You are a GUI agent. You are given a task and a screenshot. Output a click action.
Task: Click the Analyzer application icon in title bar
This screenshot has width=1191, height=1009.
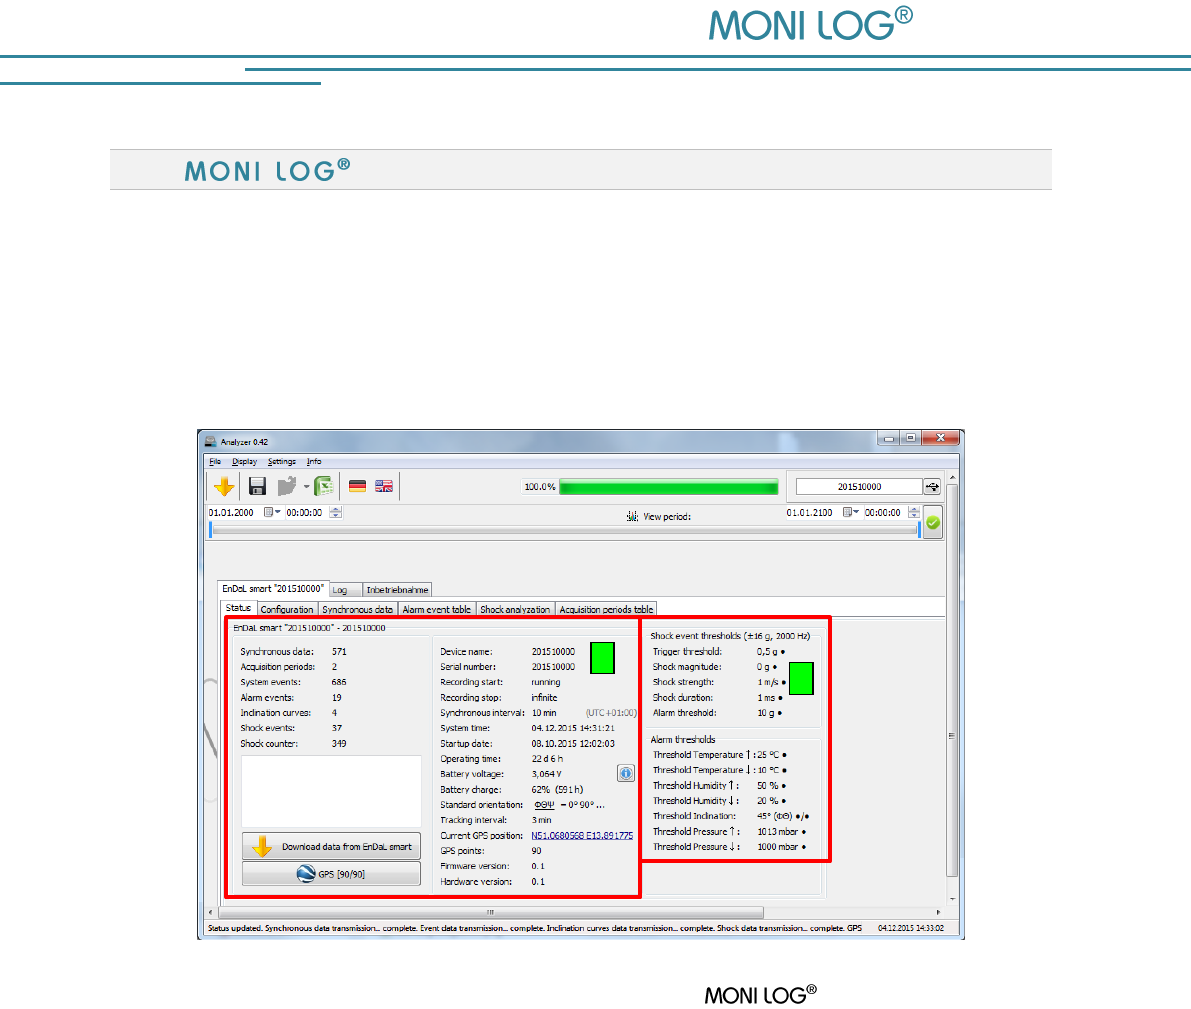tap(210, 441)
